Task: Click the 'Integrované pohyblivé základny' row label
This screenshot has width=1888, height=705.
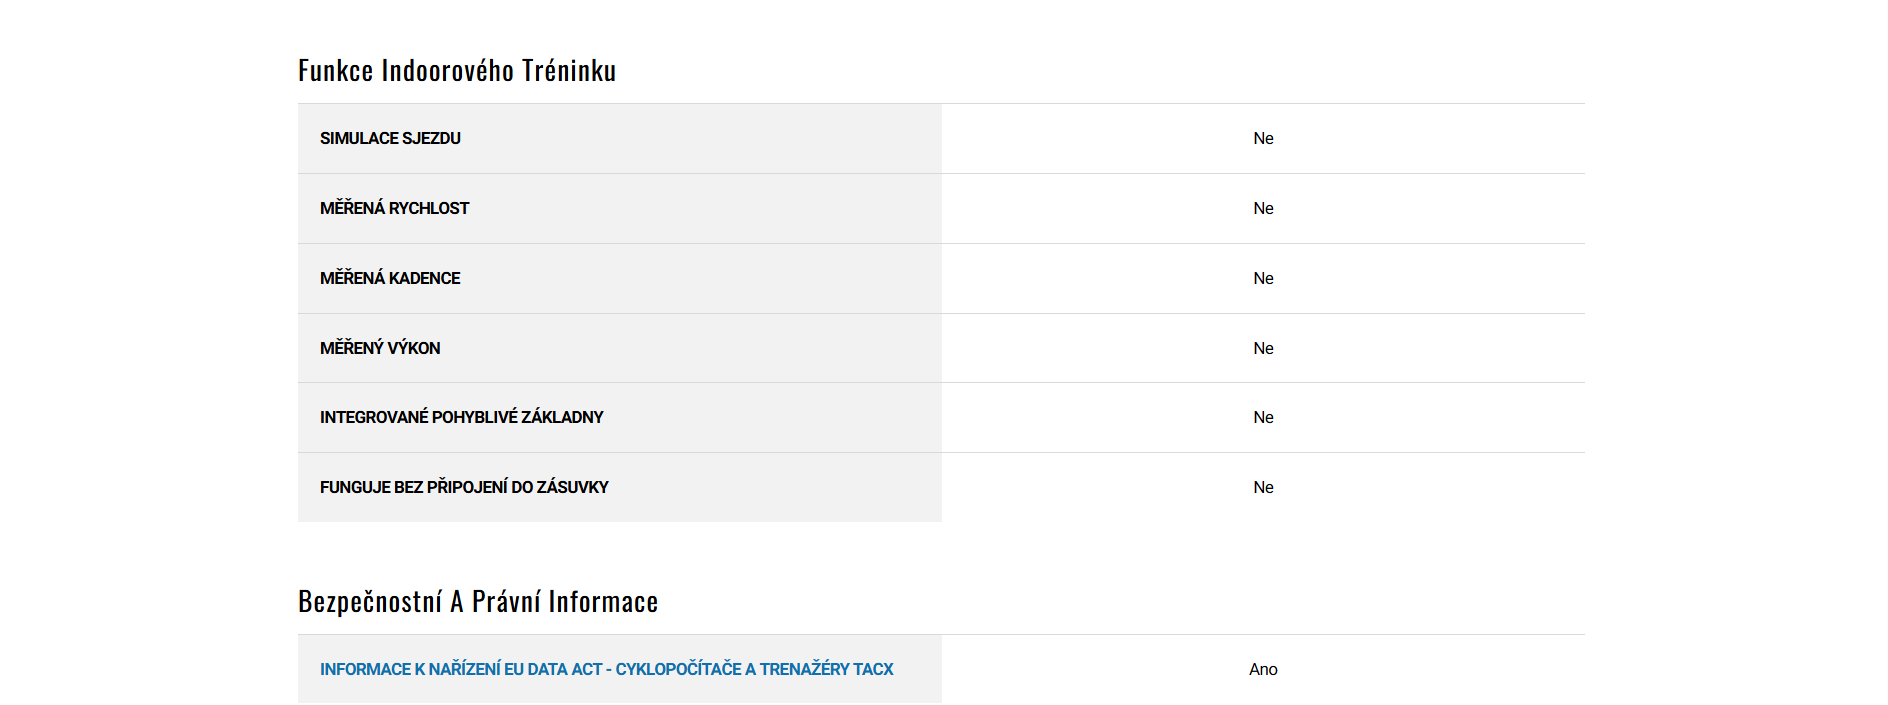Action: [x=461, y=417]
